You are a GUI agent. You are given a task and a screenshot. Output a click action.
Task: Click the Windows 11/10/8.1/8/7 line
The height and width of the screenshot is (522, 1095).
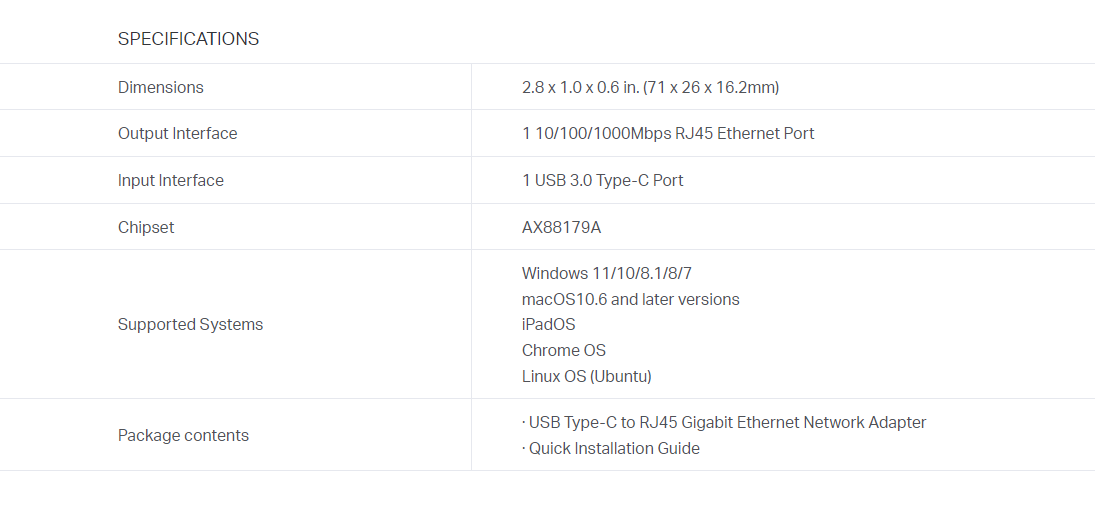[606, 273]
